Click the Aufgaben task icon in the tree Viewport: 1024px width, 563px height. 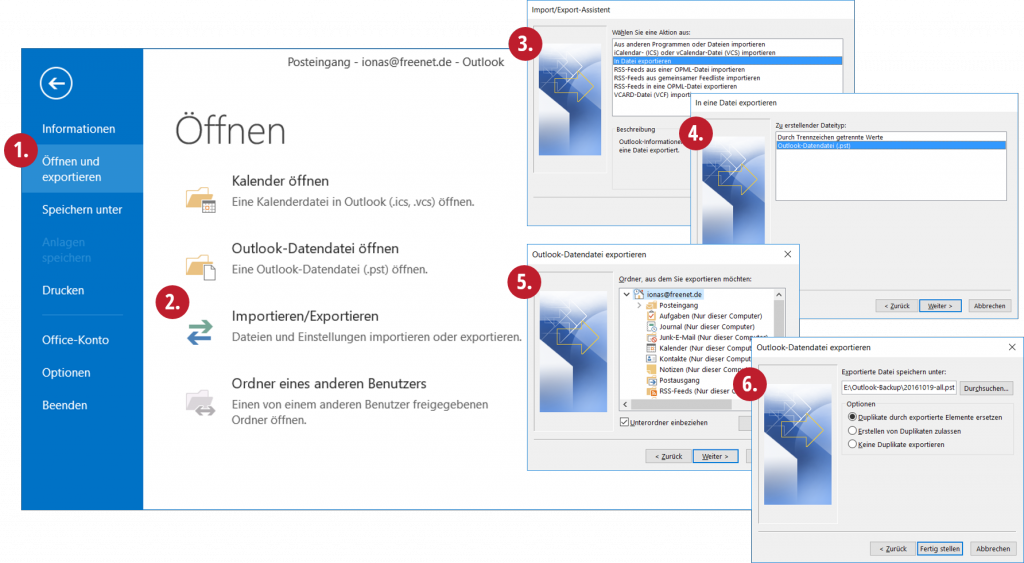(651, 315)
